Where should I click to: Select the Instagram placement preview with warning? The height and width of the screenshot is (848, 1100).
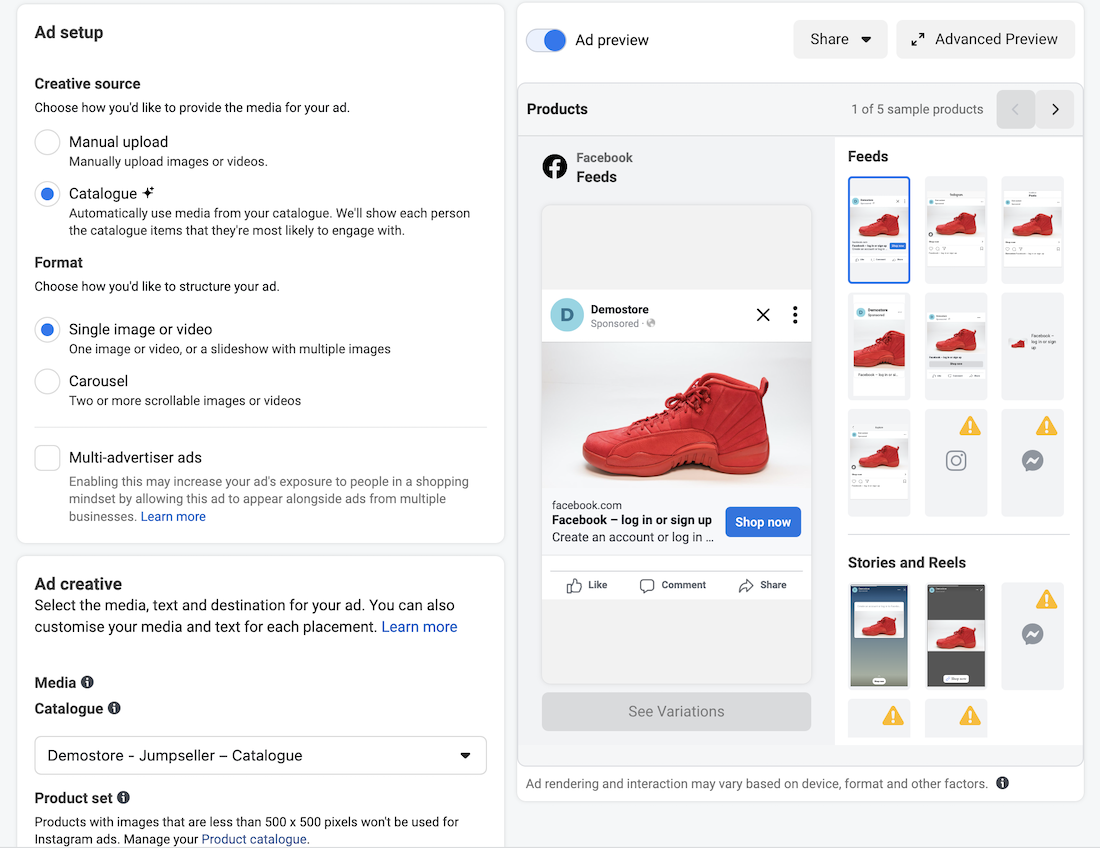click(955, 462)
